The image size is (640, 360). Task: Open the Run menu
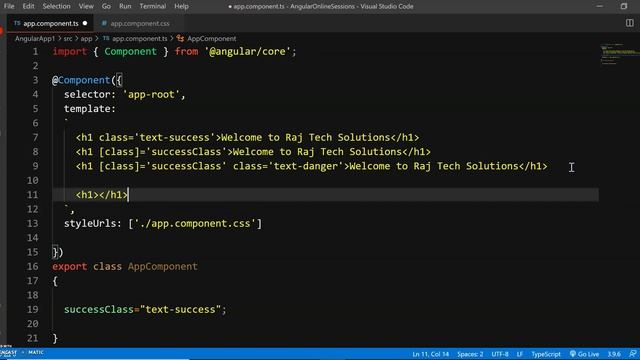point(125,6)
